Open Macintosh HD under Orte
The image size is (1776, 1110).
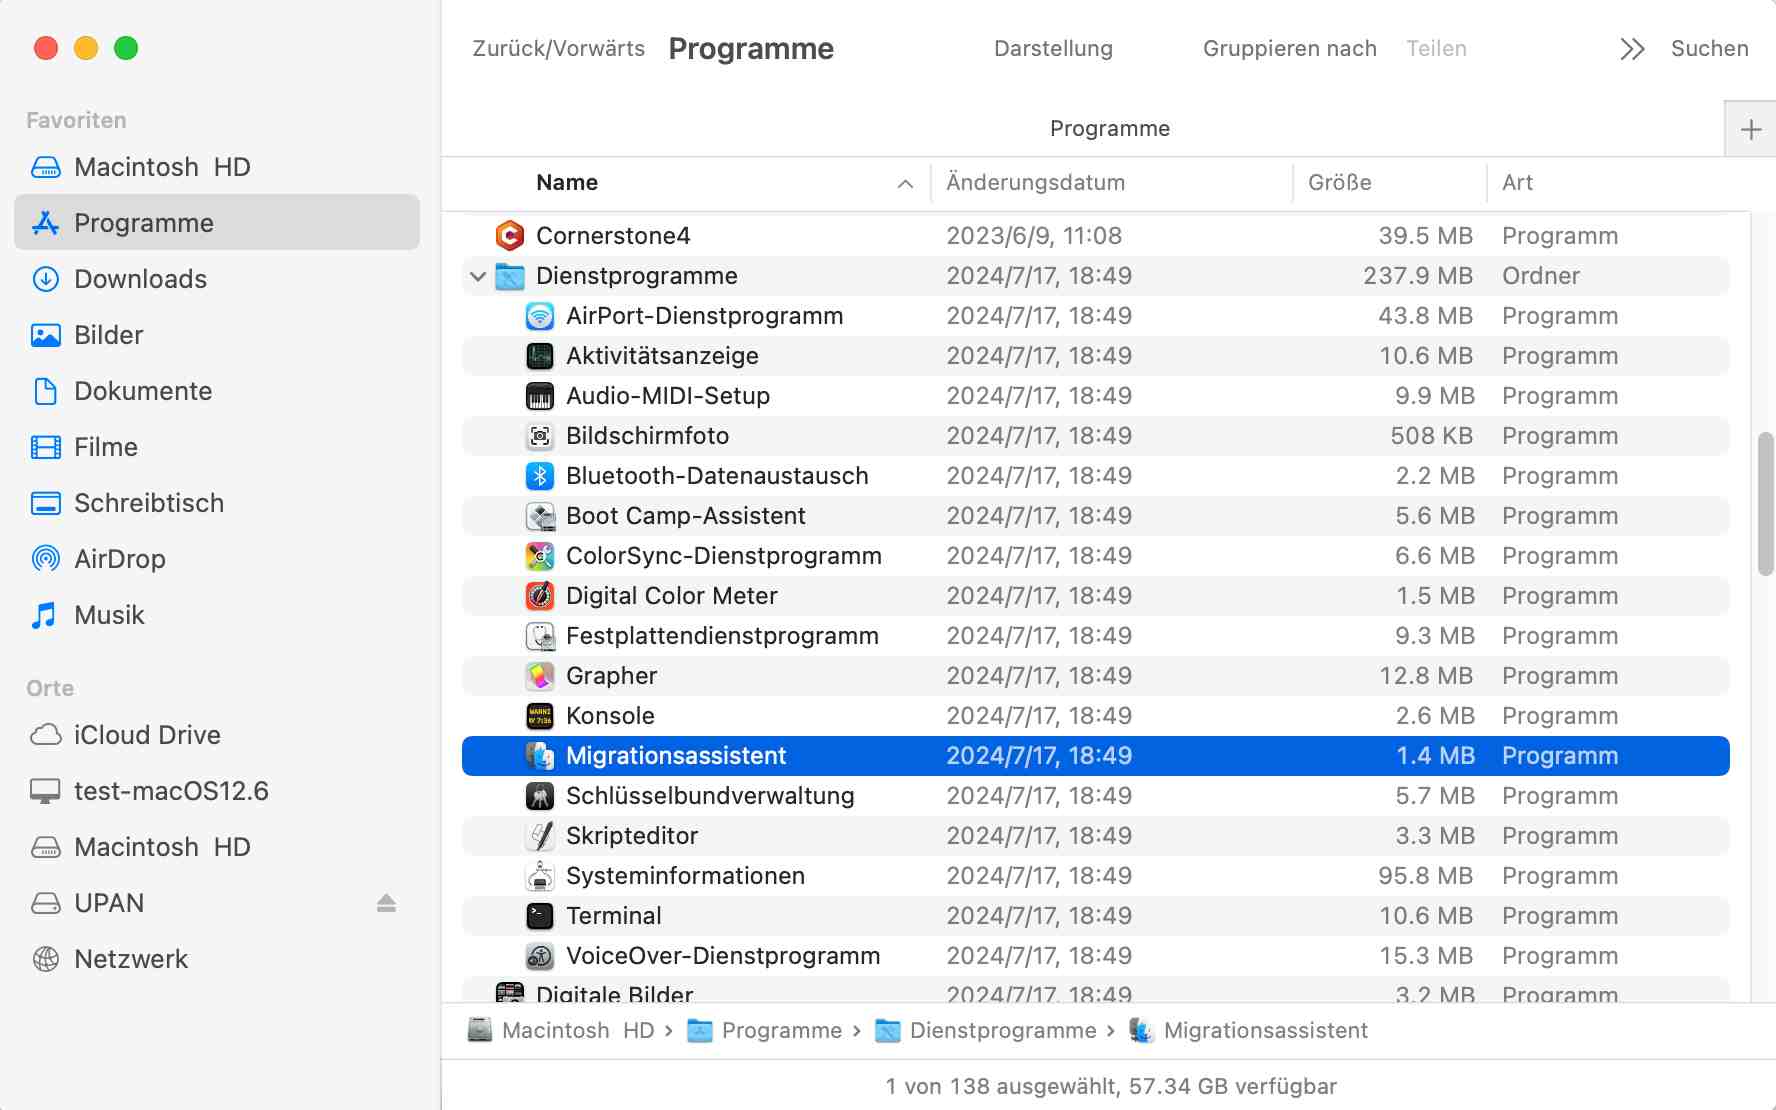[x=217, y=847]
